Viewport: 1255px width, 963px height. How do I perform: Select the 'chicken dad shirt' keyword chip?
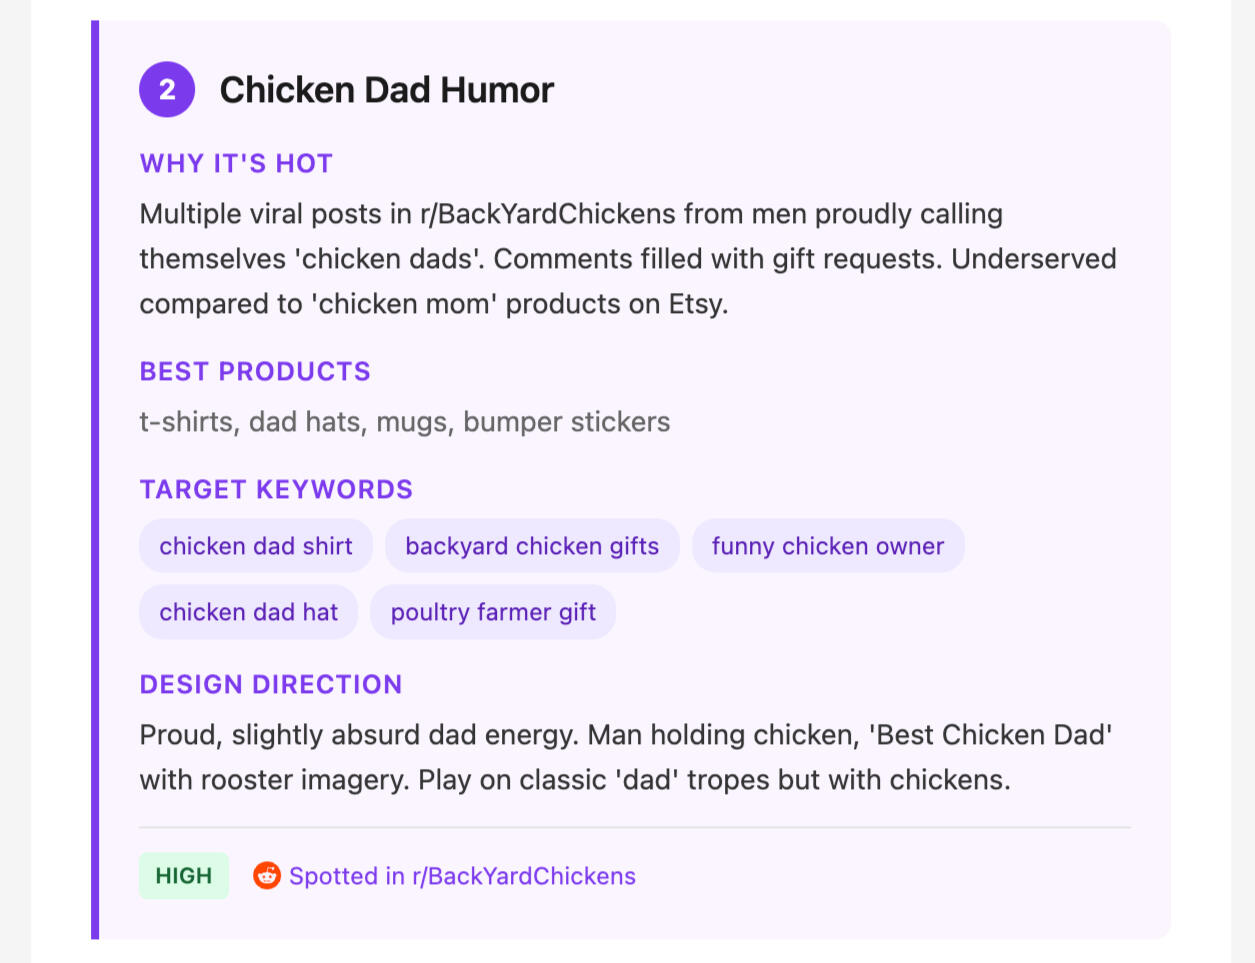256,546
